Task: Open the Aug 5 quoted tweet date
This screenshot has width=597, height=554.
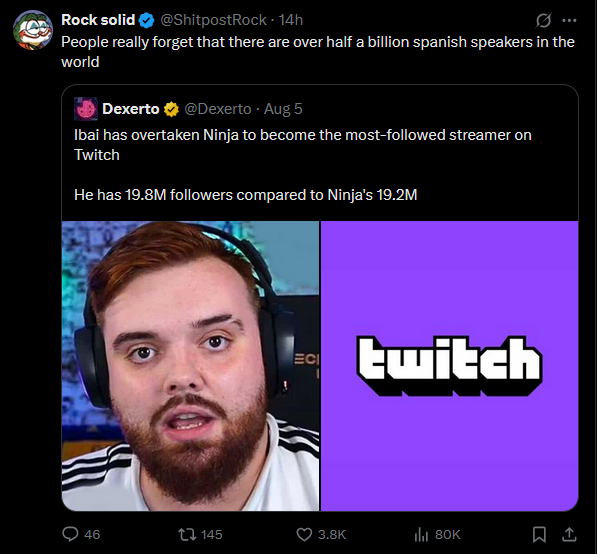Action: [283, 109]
